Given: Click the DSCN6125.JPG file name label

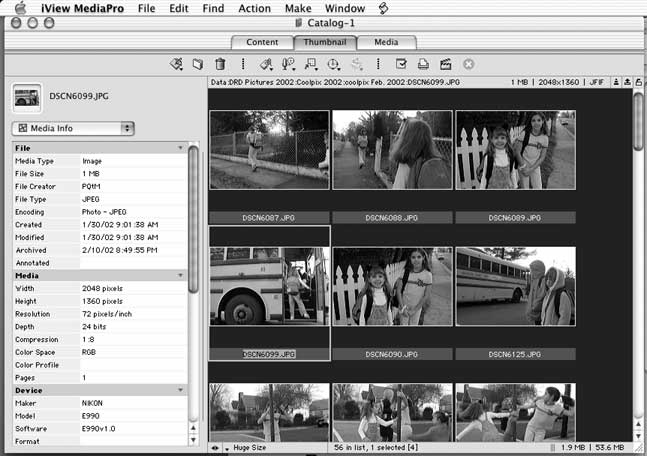Looking at the screenshot, I should [515, 354].
